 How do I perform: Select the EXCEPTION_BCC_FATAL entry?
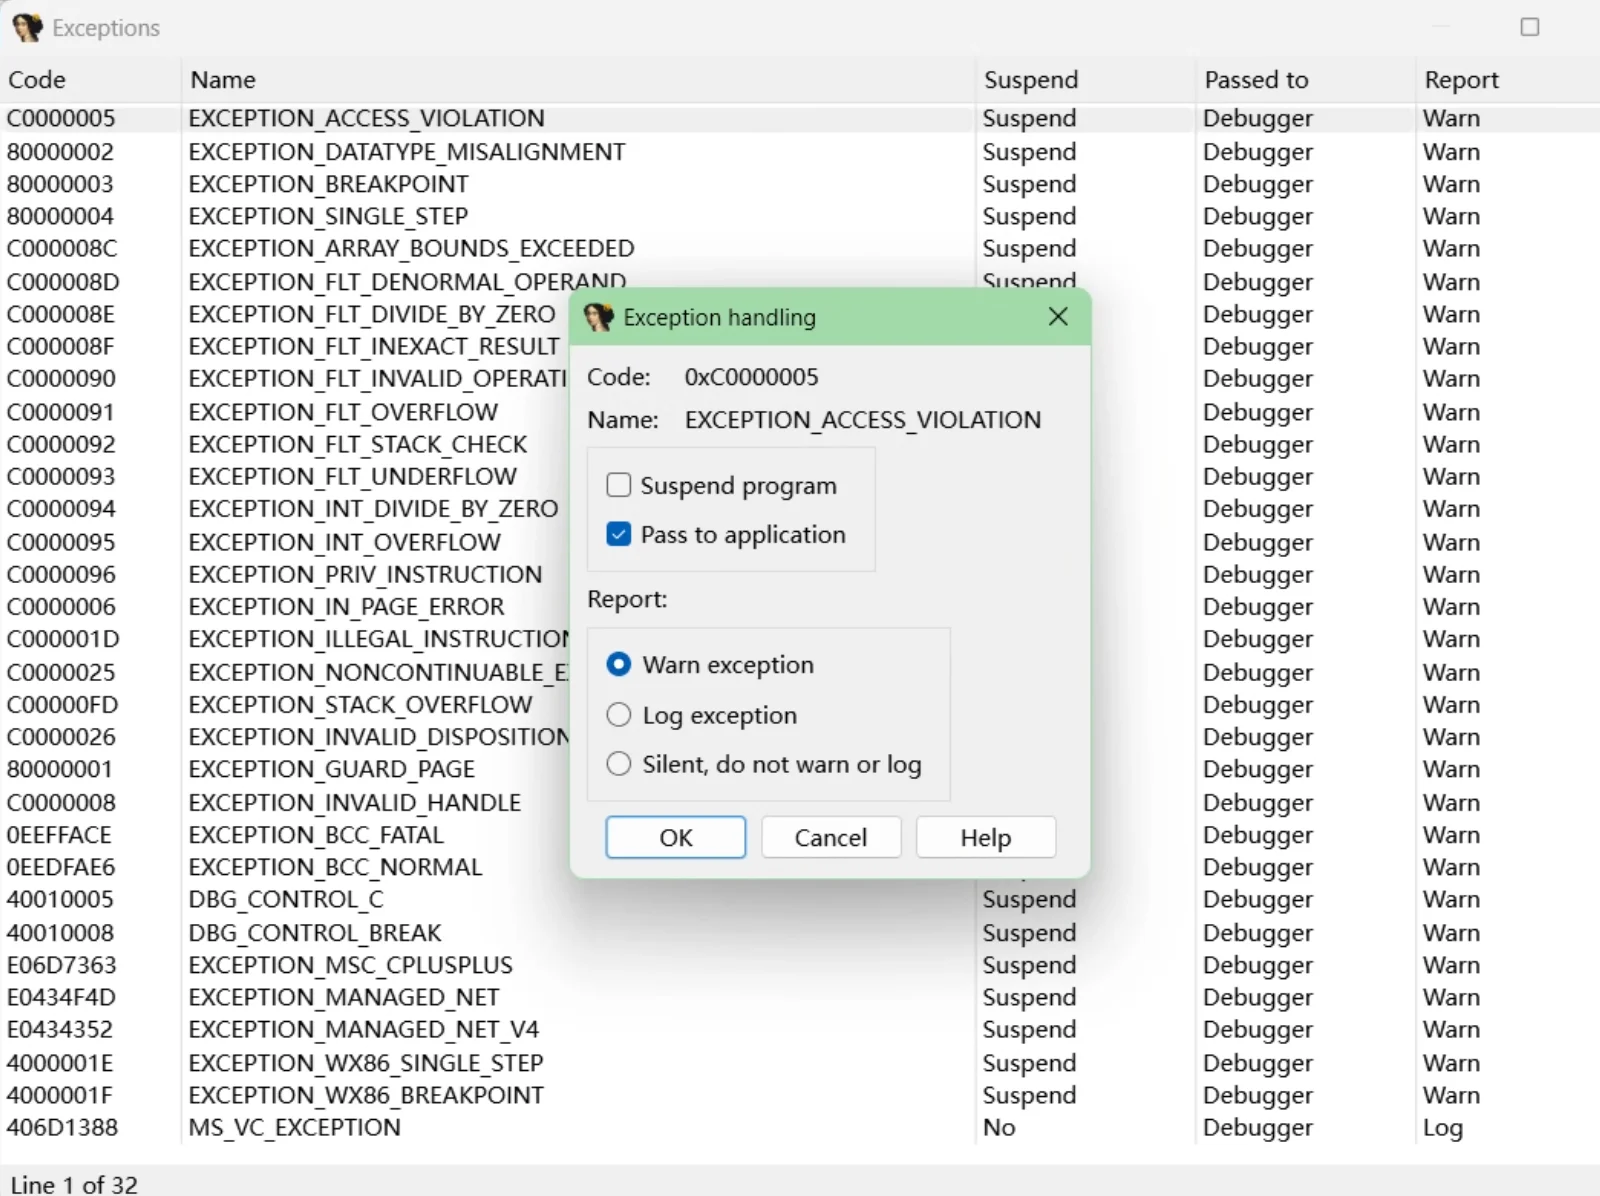point(315,835)
